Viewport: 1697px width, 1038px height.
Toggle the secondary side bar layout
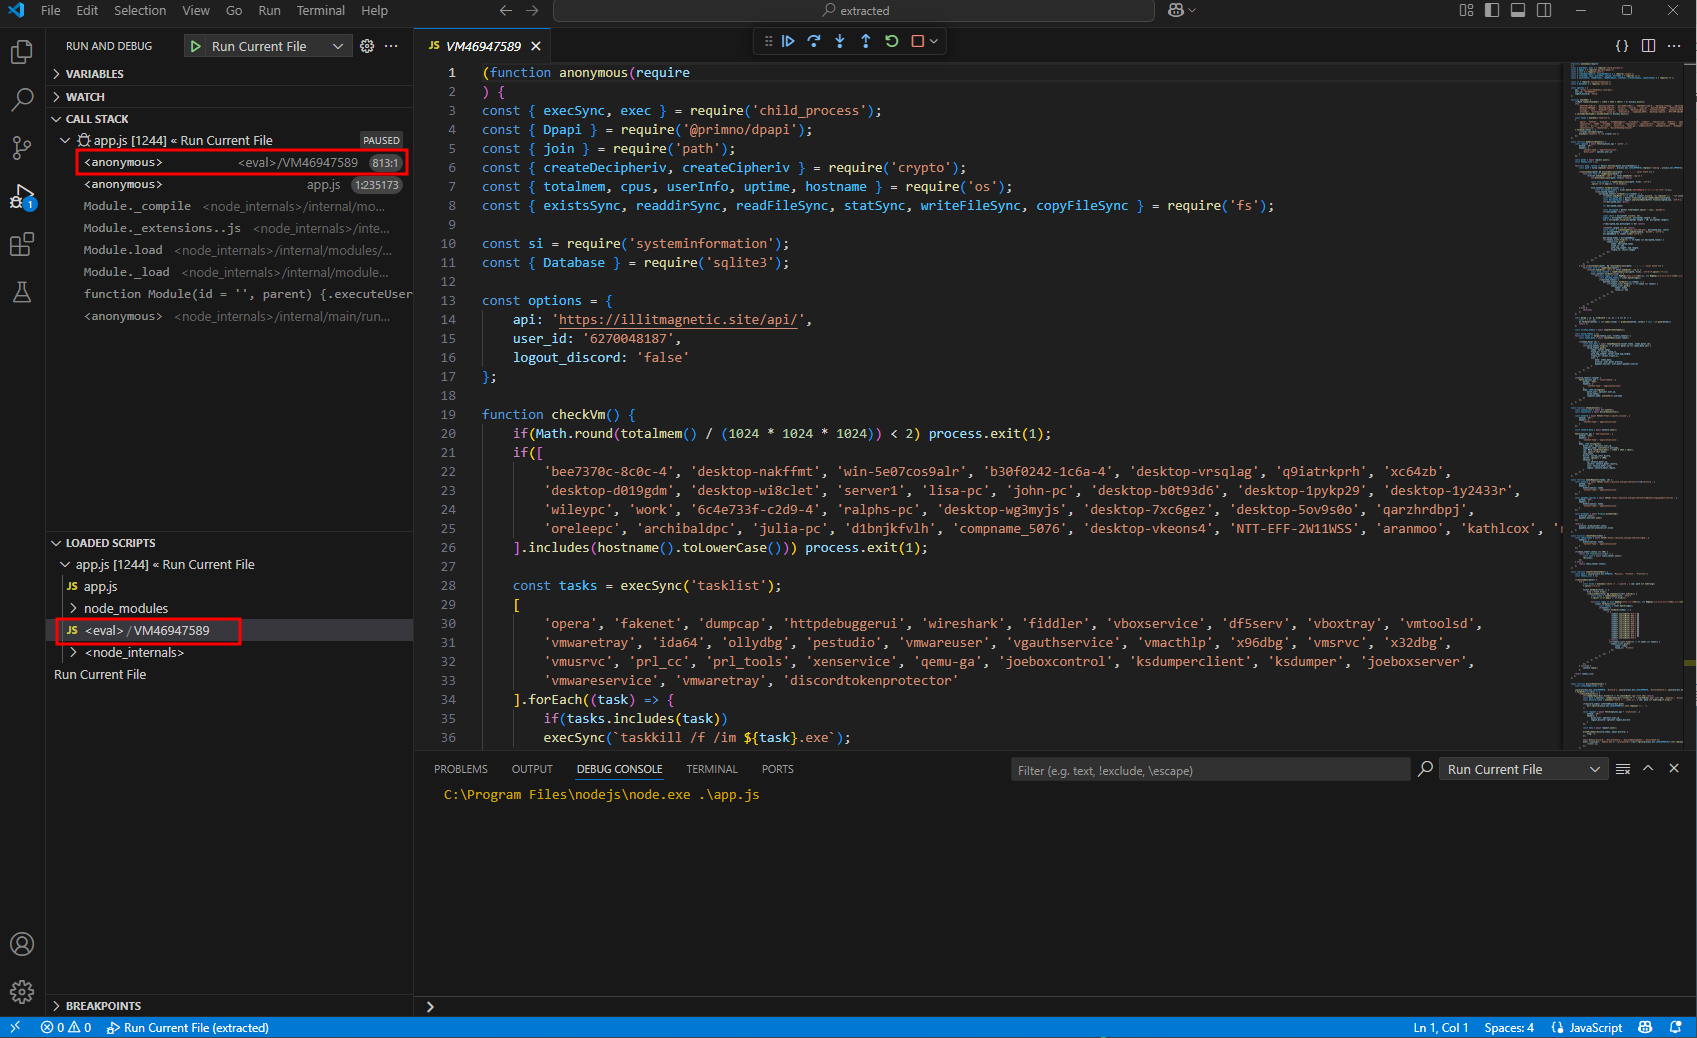click(x=1544, y=10)
